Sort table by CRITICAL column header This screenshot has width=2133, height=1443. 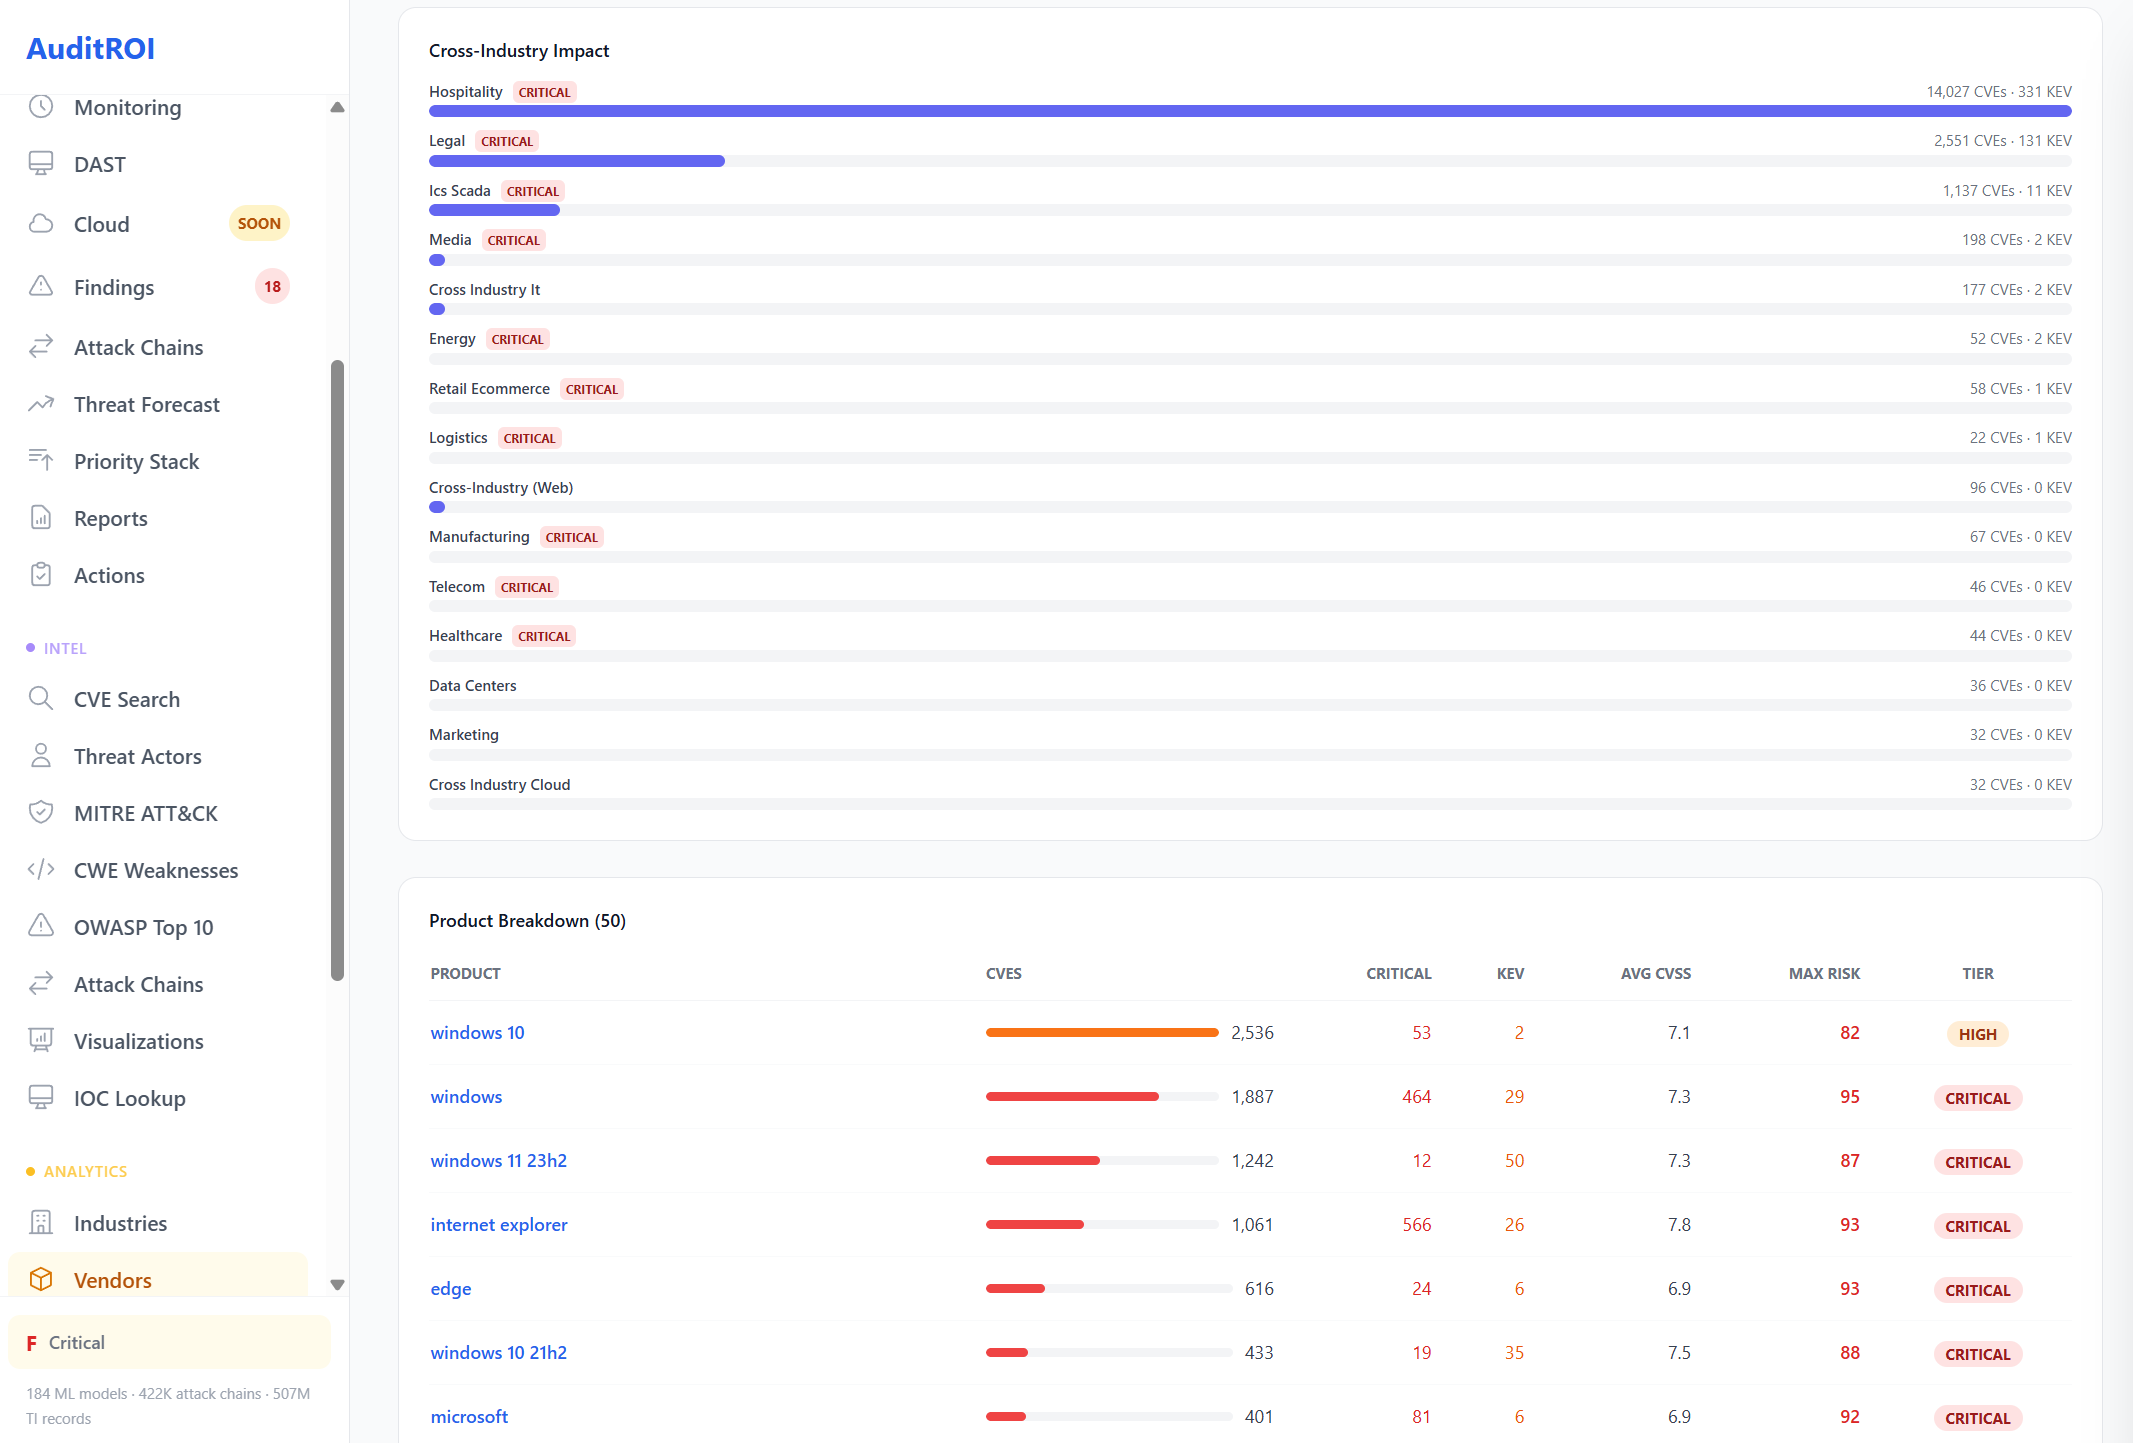[x=1398, y=974]
